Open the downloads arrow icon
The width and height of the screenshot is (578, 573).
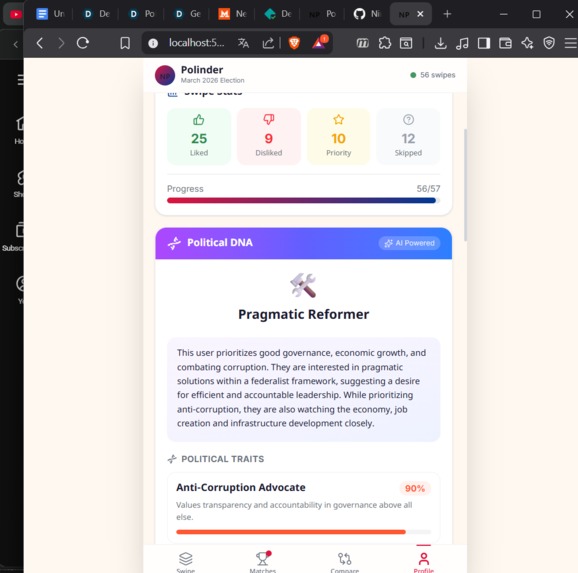click(x=441, y=43)
